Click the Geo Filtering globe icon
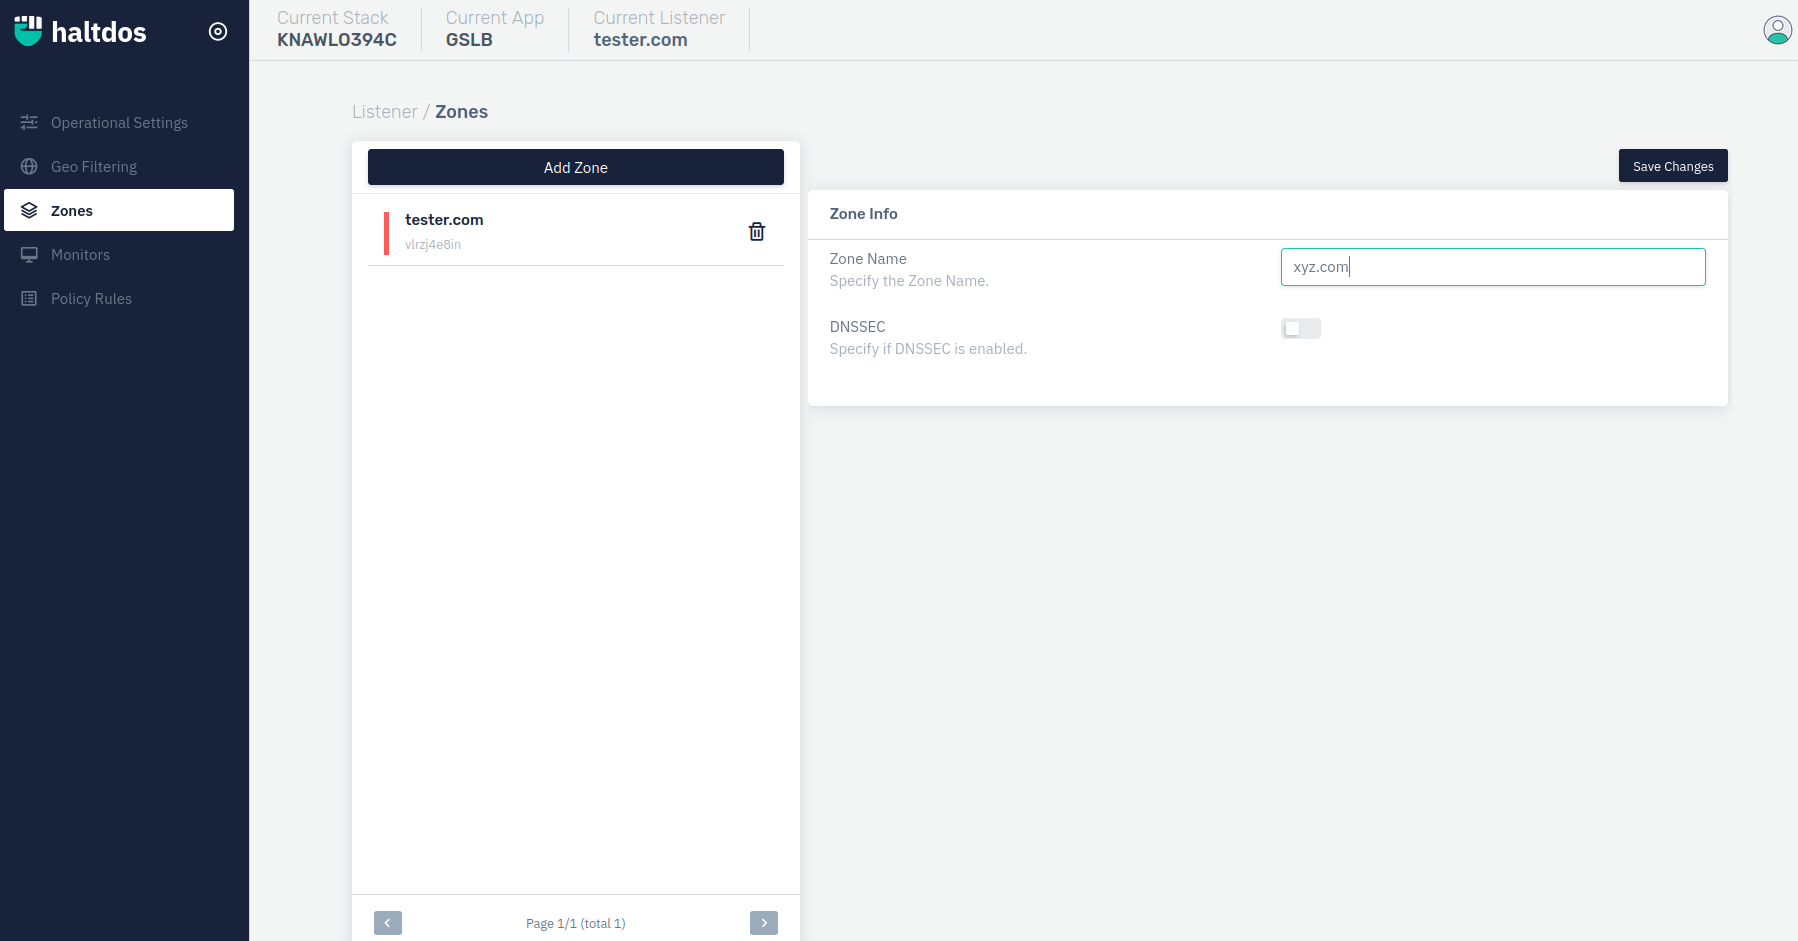This screenshot has width=1798, height=941. pyautogui.click(x=29, y=167)
